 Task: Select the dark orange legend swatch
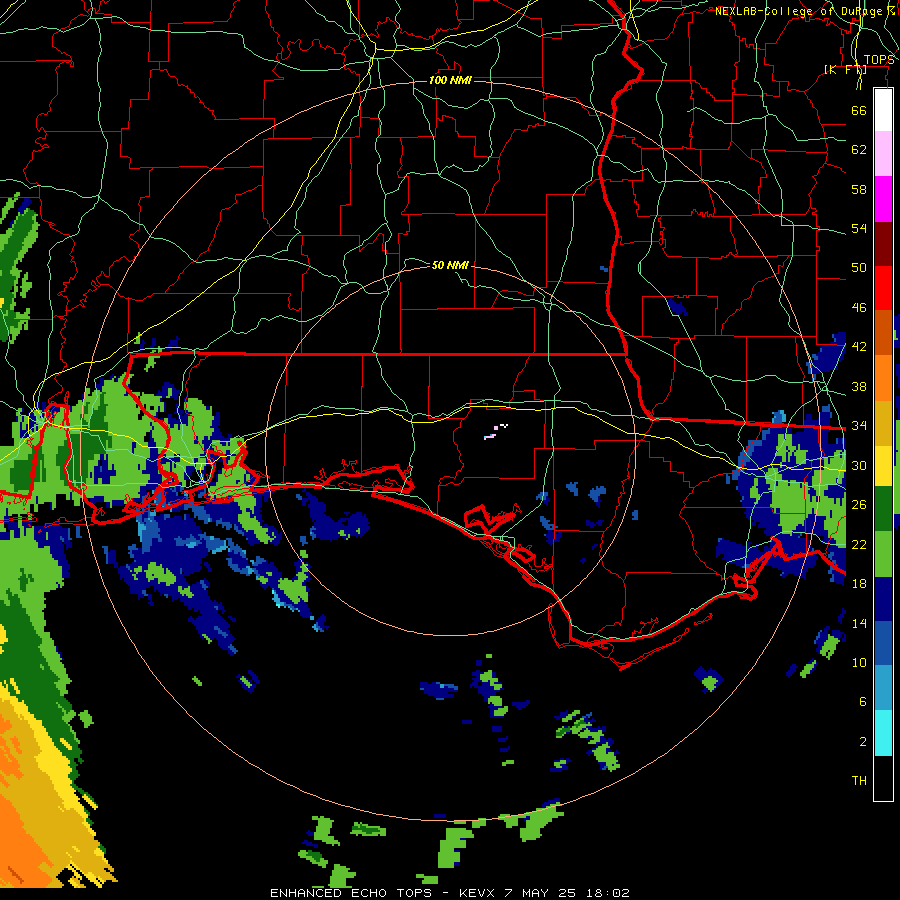(x=883, y=333)
